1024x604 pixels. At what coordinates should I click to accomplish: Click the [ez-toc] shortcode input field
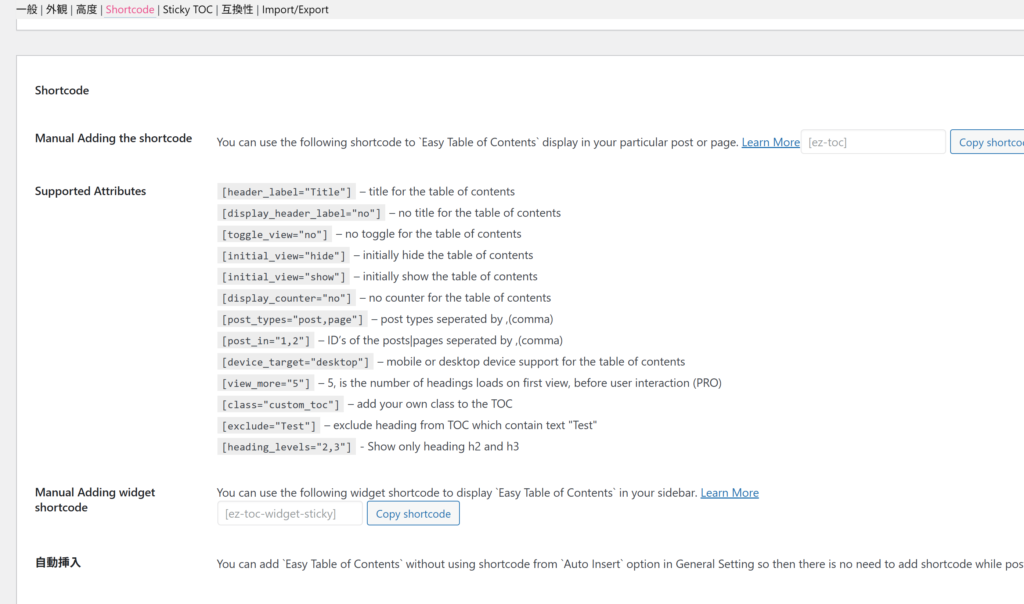pyautogui.click(x=873, y=142)
